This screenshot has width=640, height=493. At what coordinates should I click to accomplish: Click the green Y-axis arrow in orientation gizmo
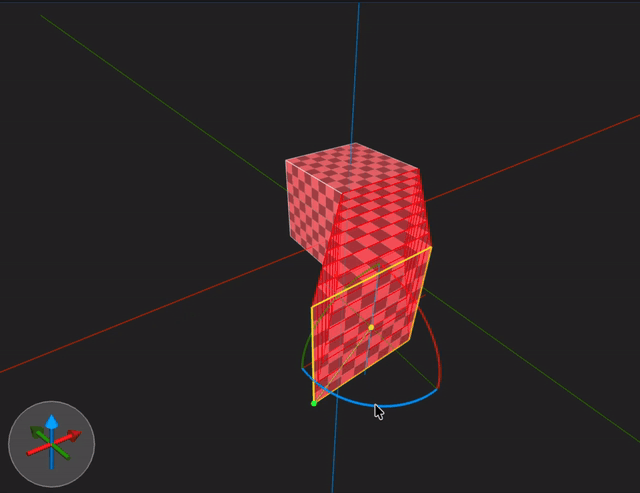coord(37,432)
